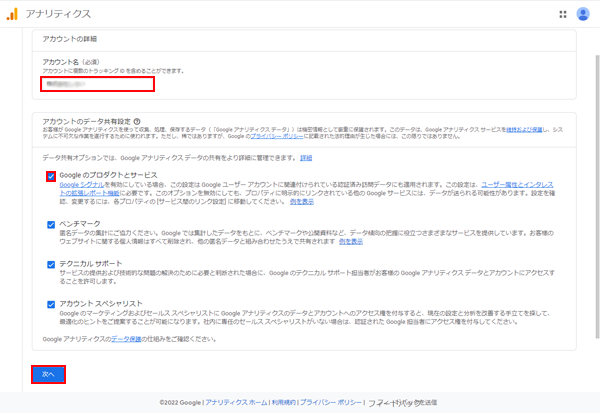Open プライバシー ポリシー link in data sharing description
This screenshot has height=413, width=600.
(277, 136)
